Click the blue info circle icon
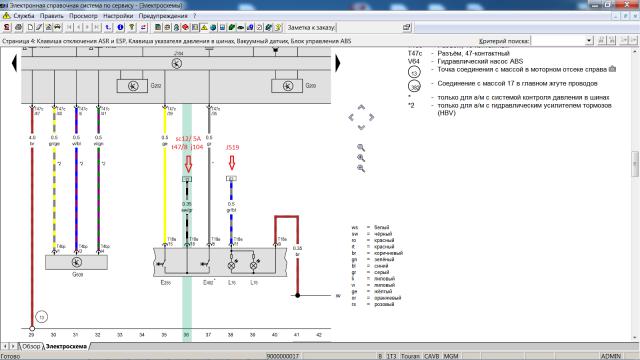Image resolution: width=640 pixels, height=360 pixels. coord(120,27)
